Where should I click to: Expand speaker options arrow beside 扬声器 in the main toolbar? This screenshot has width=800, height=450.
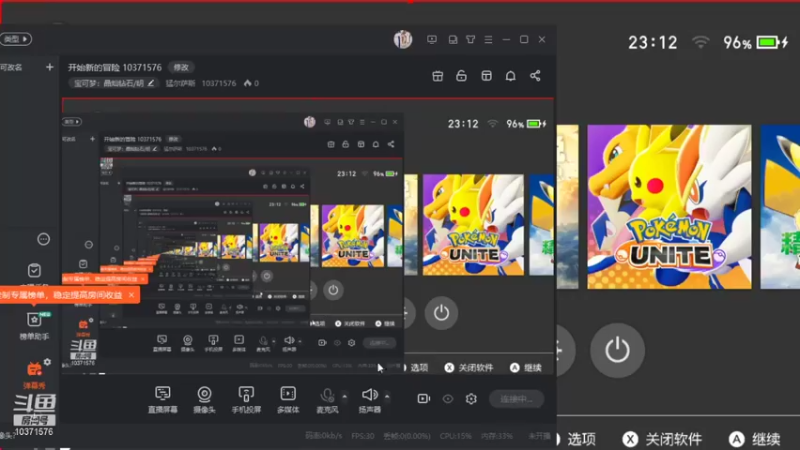tap(387, 396)
